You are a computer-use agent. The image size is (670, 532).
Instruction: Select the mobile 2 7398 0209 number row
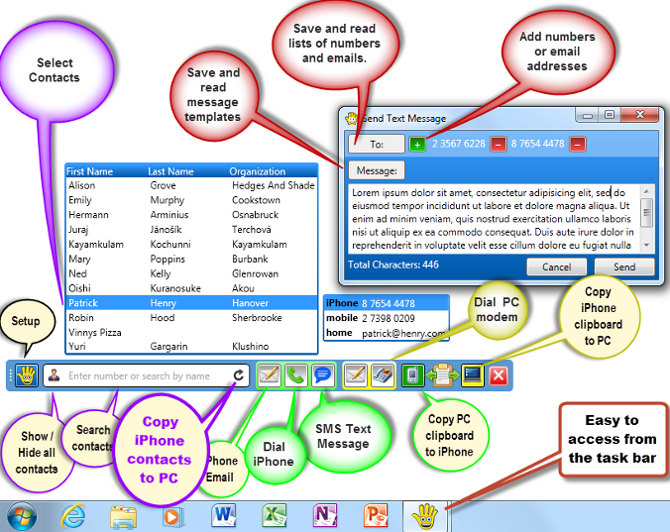pyautogui.click(x=386, y=318)
